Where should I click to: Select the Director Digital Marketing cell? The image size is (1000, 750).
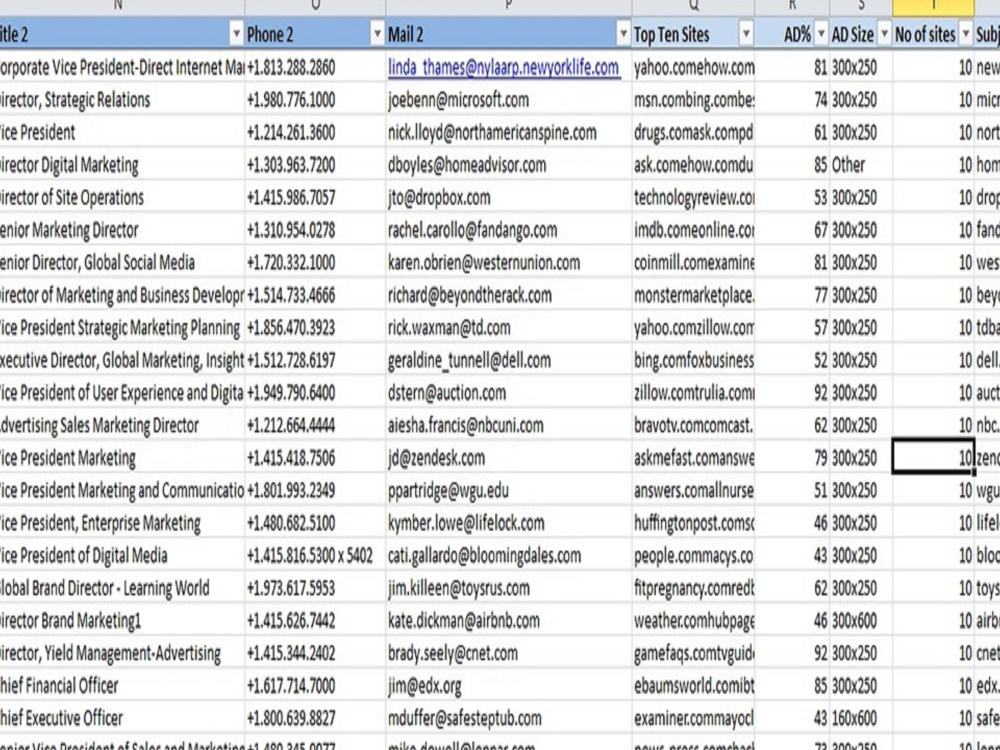pos(122,165)
